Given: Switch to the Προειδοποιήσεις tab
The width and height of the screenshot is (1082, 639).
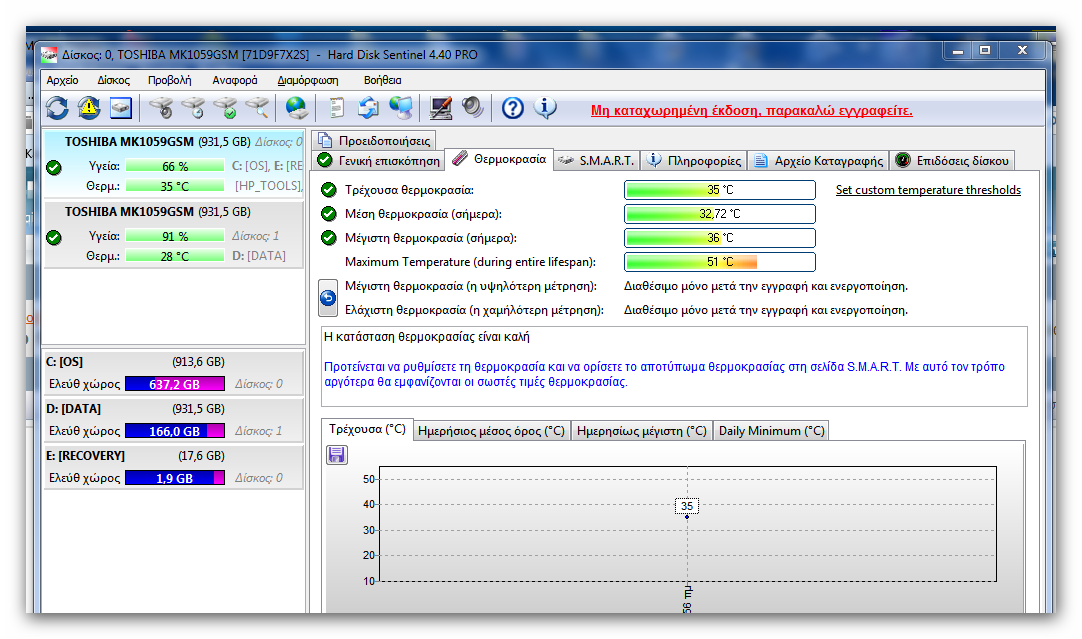Looking at the screenshot, I should point(373,141).
